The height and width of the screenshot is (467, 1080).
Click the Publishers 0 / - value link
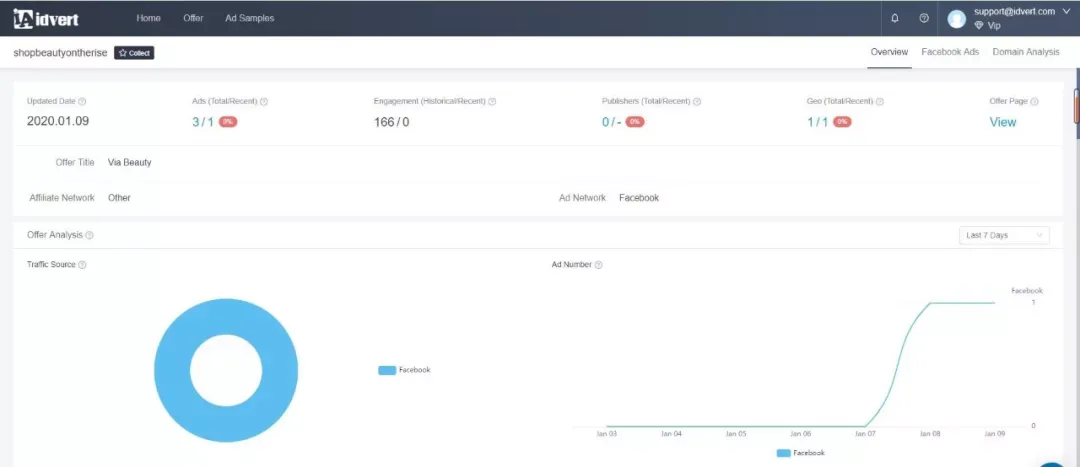pos(612,122)
